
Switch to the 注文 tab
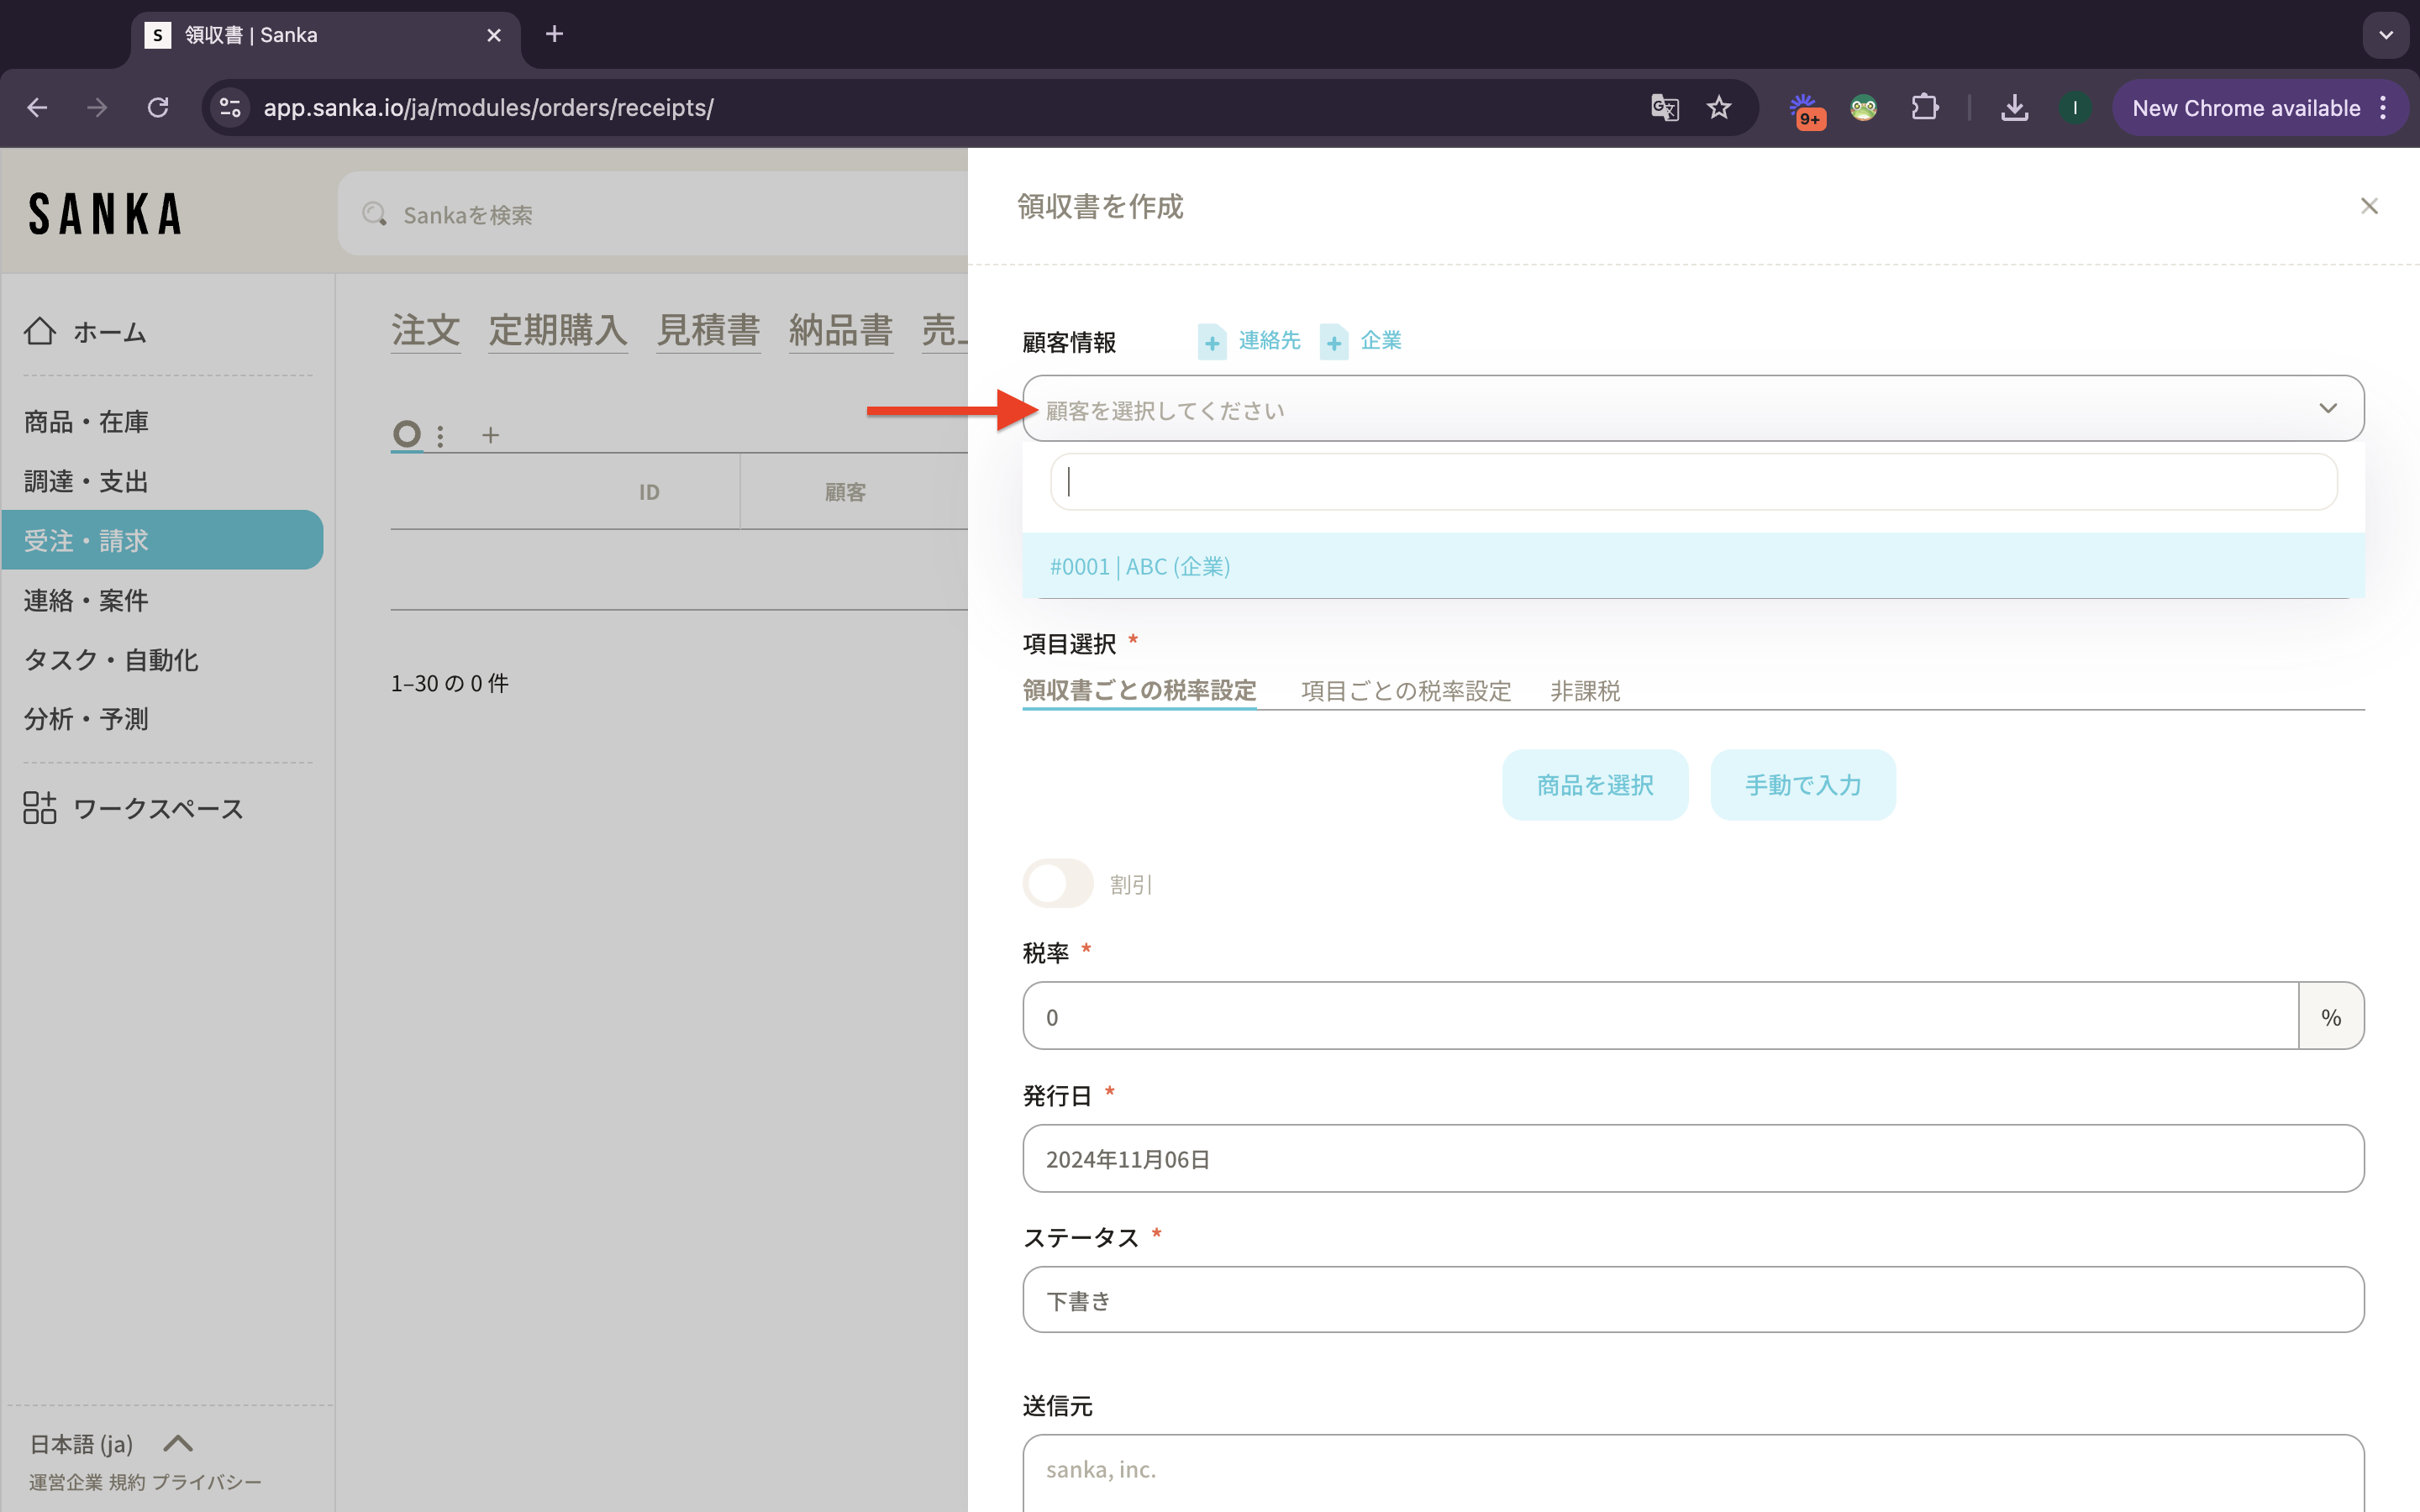point(425,330)
